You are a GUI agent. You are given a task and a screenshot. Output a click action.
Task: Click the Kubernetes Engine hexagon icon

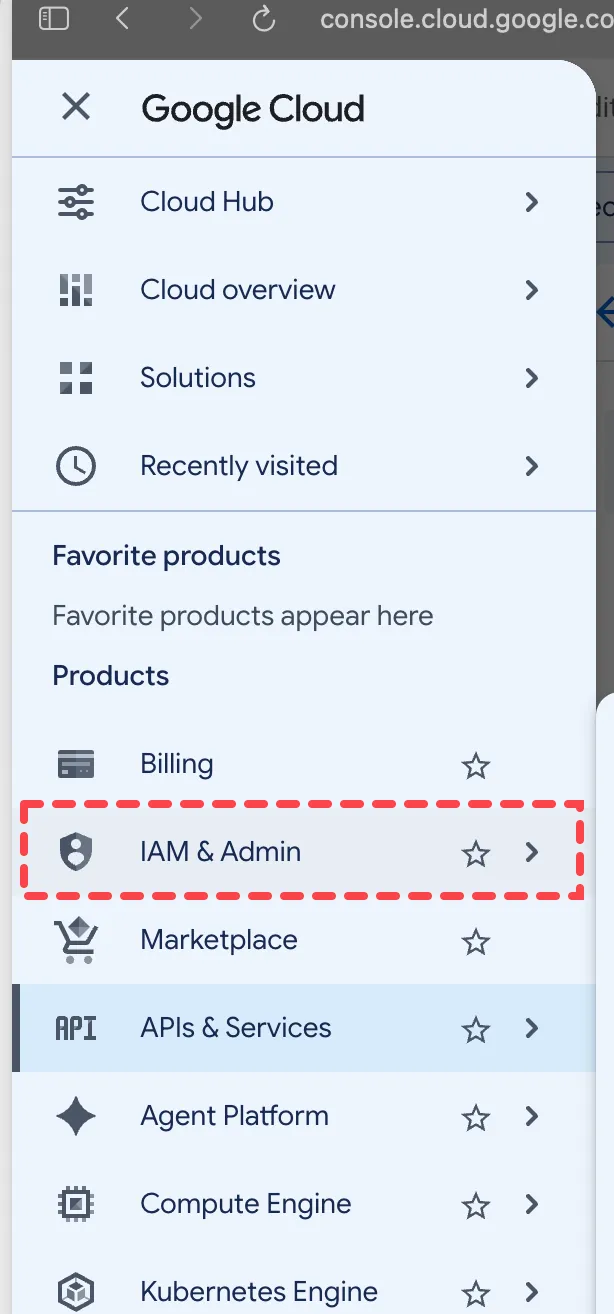tap(76, 1292)
